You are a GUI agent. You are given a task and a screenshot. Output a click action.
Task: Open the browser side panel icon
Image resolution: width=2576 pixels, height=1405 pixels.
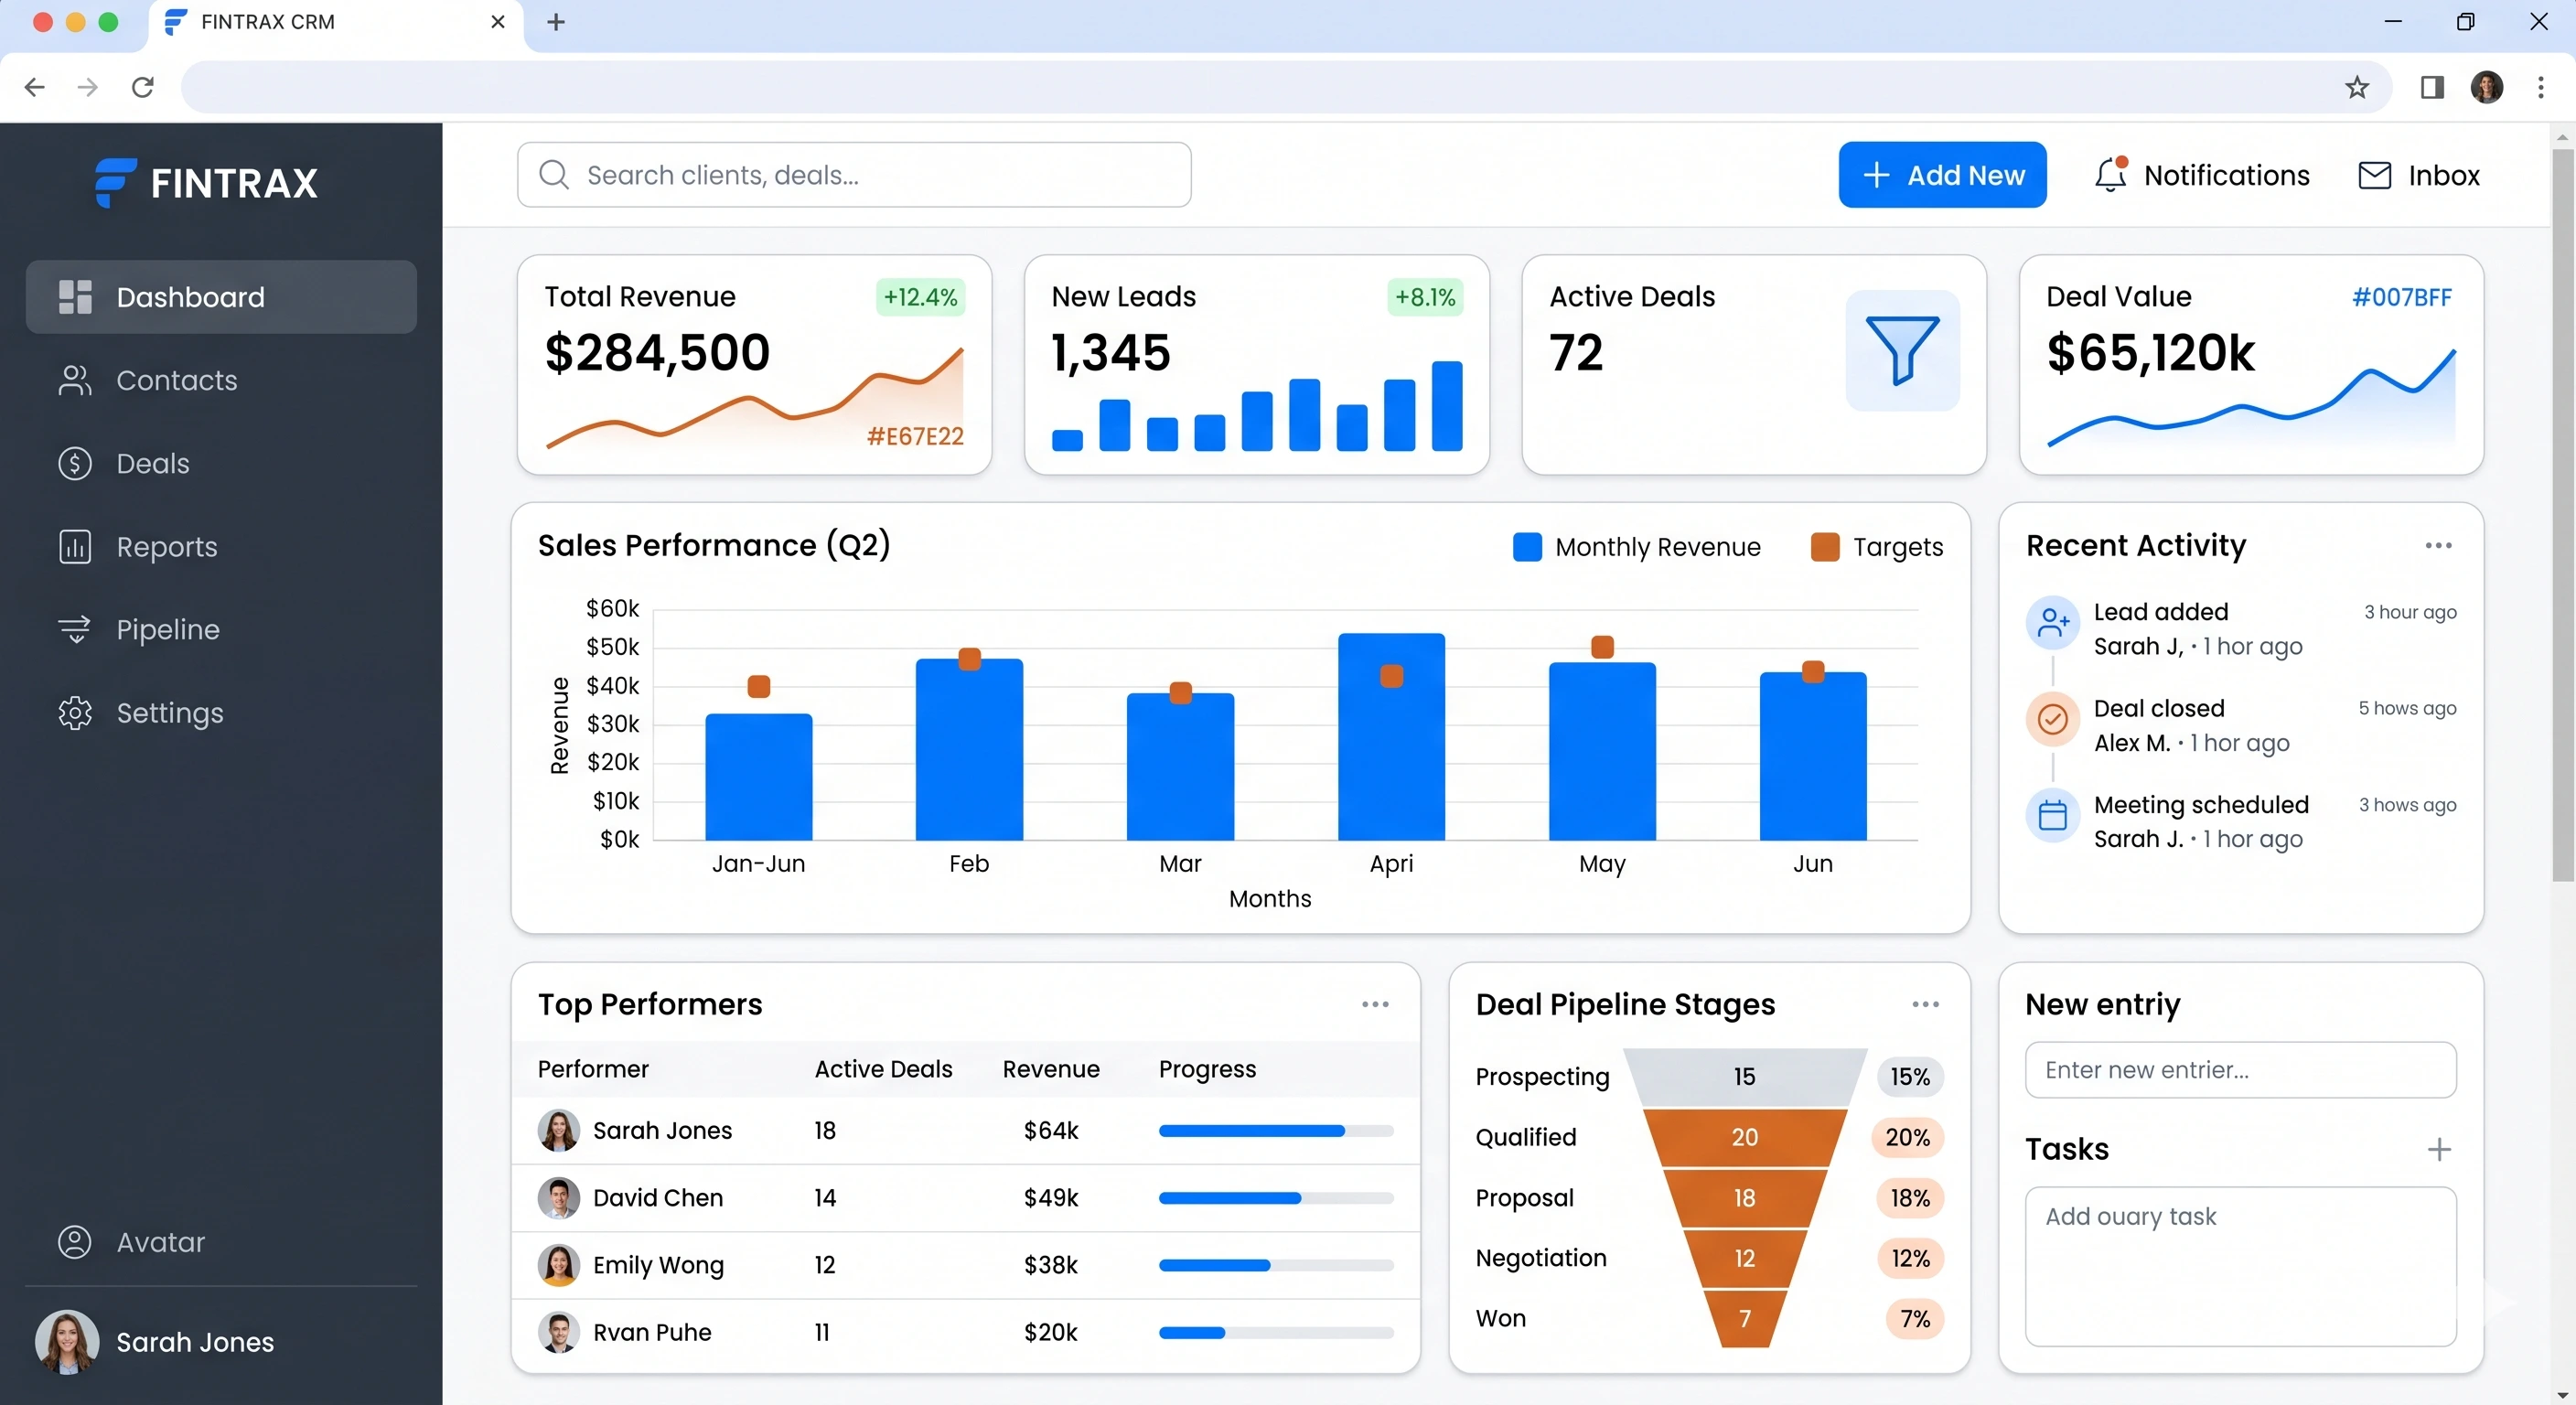tap(2432, 87)
